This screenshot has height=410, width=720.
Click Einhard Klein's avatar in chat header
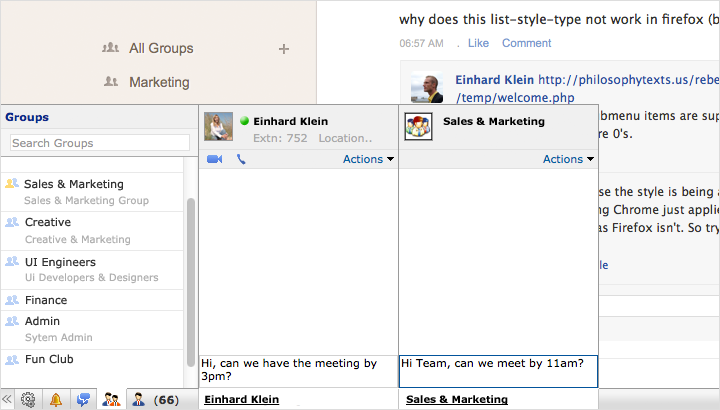[218, 127]
